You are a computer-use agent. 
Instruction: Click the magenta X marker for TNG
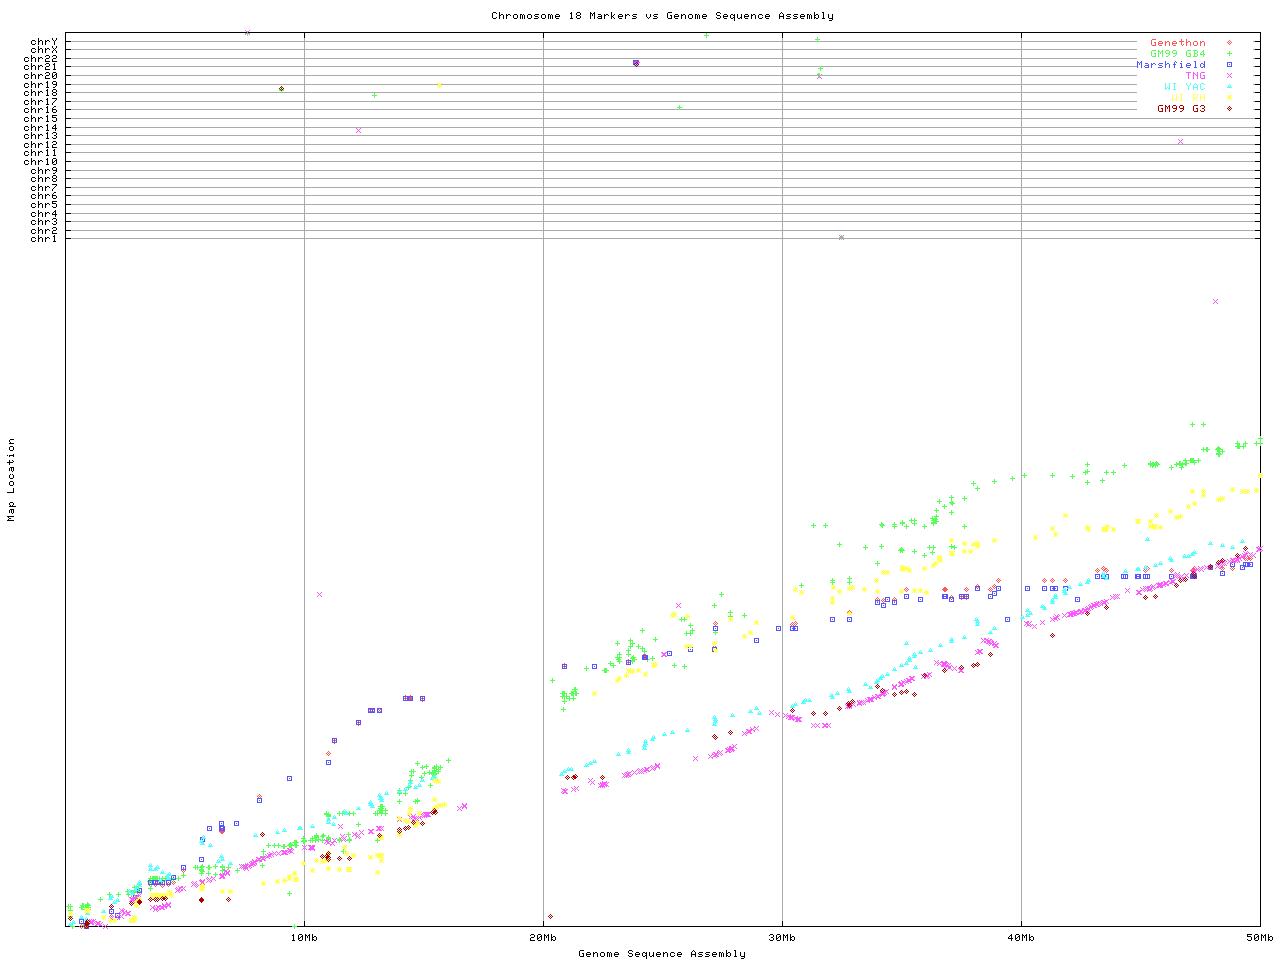1229,76
